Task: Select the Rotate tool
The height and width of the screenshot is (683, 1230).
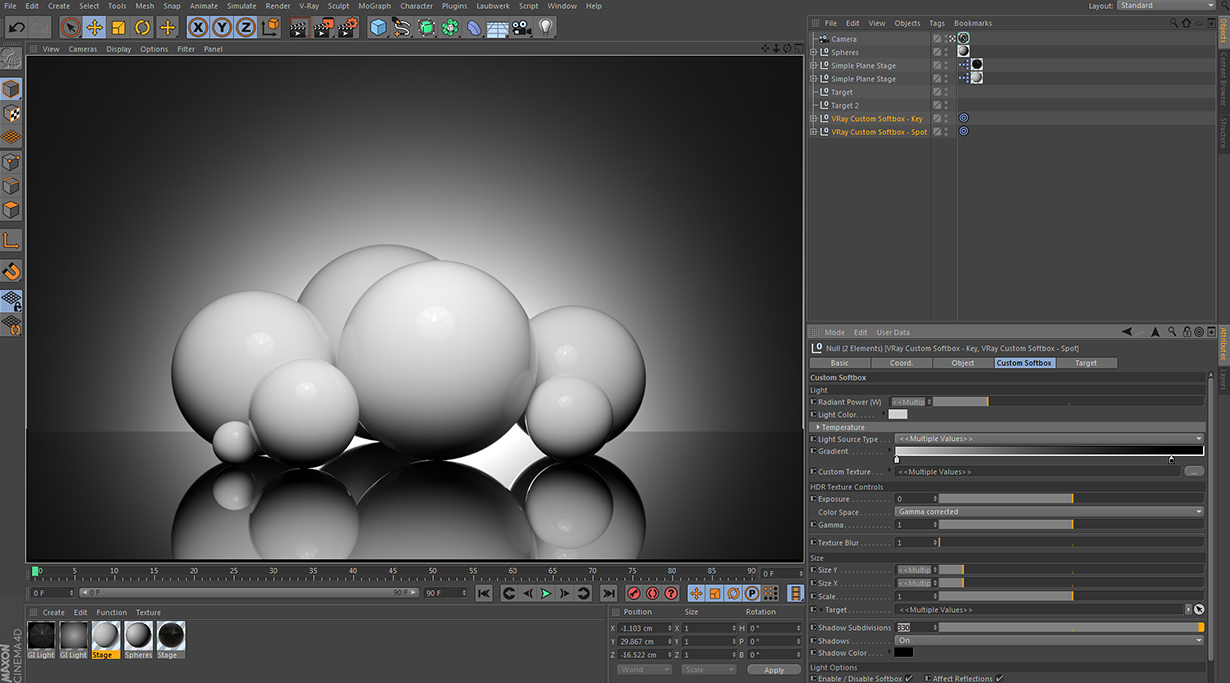Action: click(143, 27)
